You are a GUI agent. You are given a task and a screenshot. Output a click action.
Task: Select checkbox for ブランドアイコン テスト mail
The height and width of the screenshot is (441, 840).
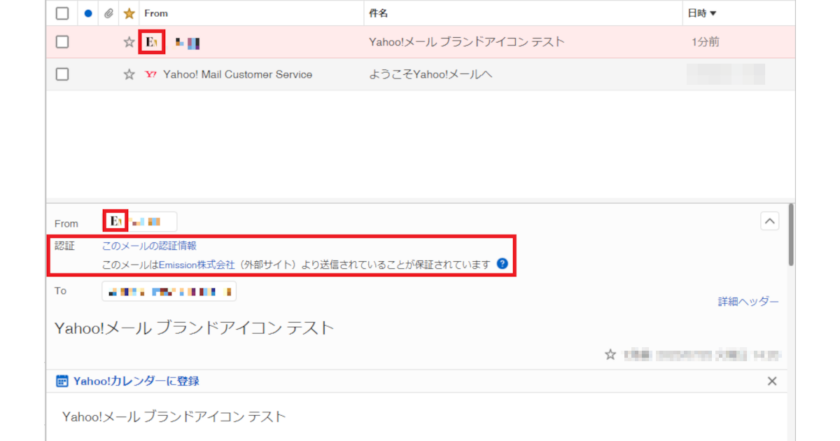(x=62, y=42)
